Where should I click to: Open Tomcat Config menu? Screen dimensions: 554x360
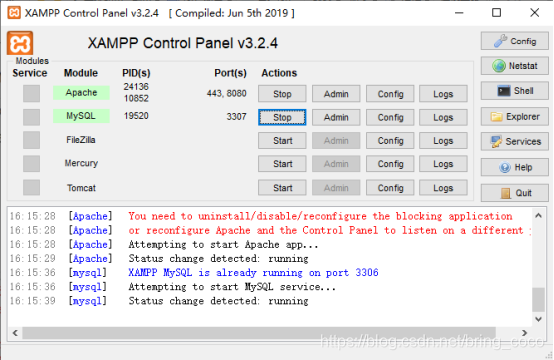point(390,188)
